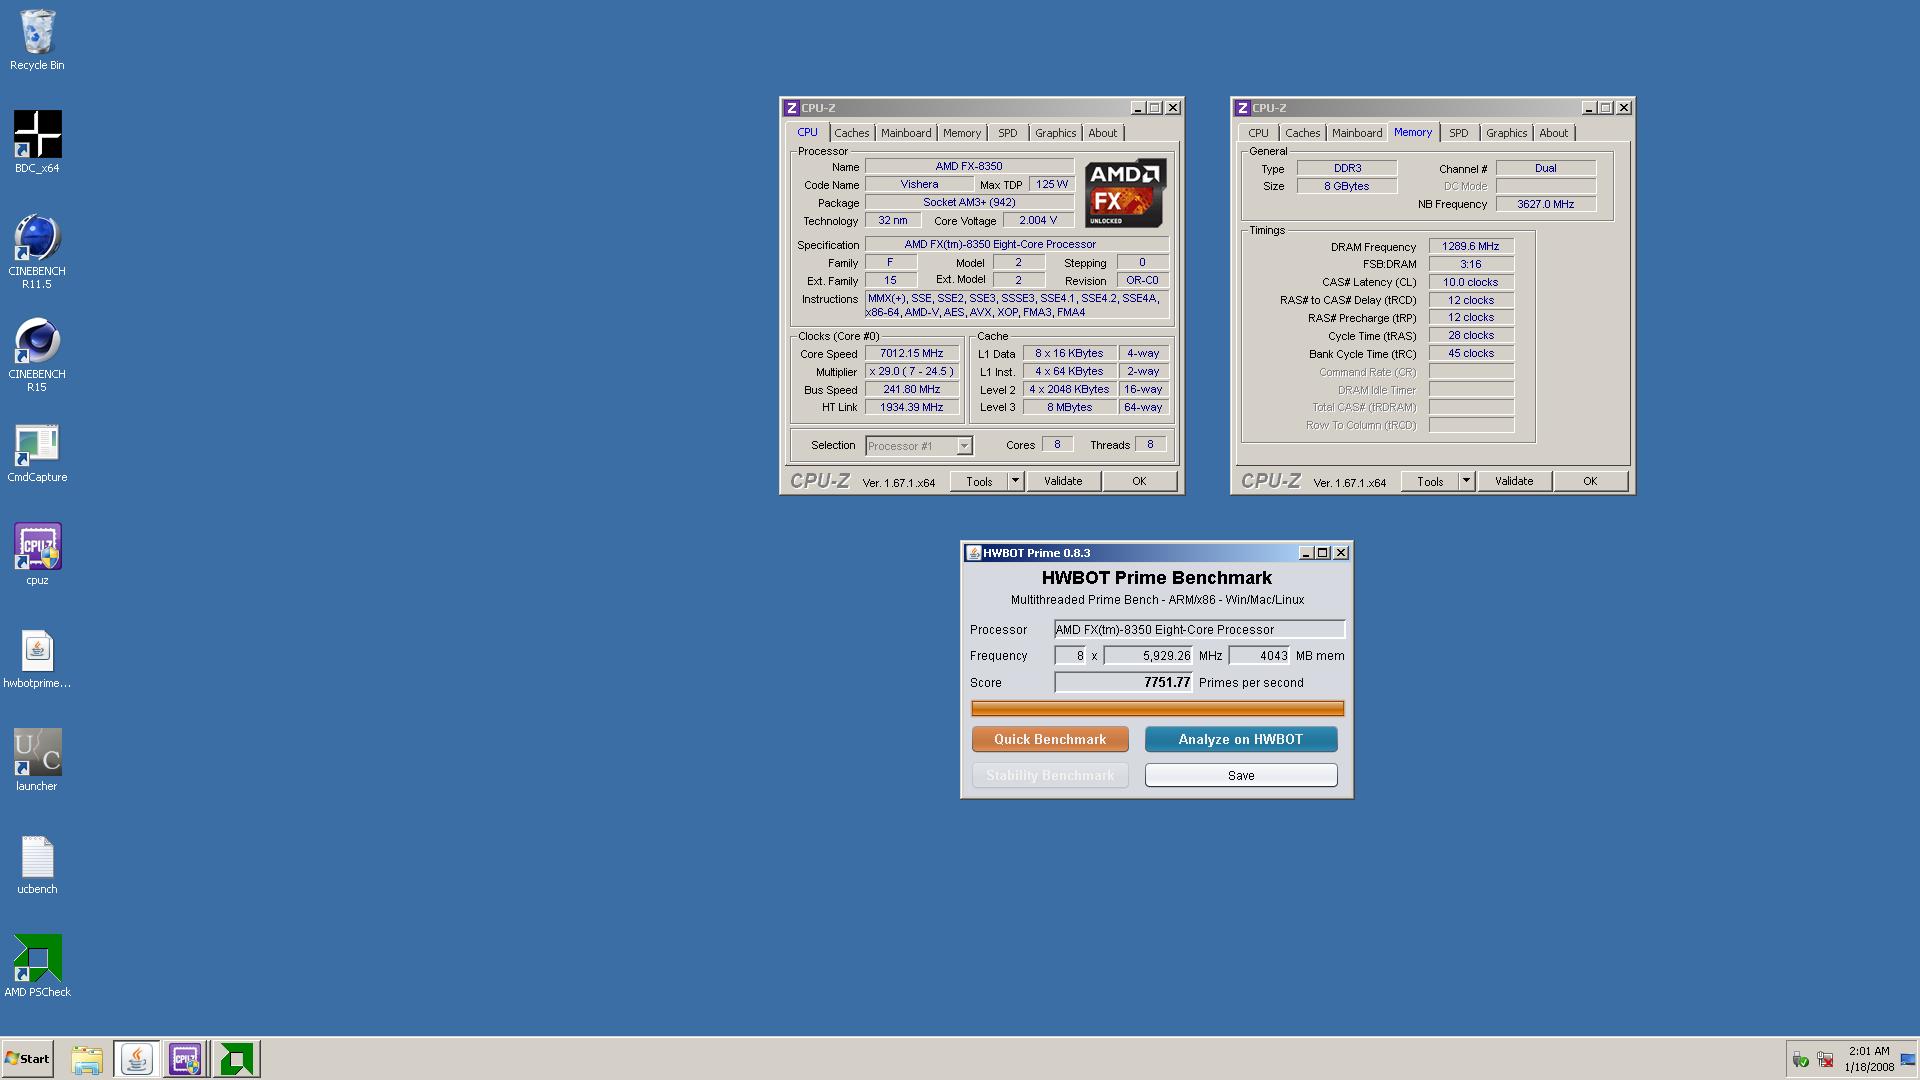Click the Start button
1920x1080 pixels.
[27, 1059]
